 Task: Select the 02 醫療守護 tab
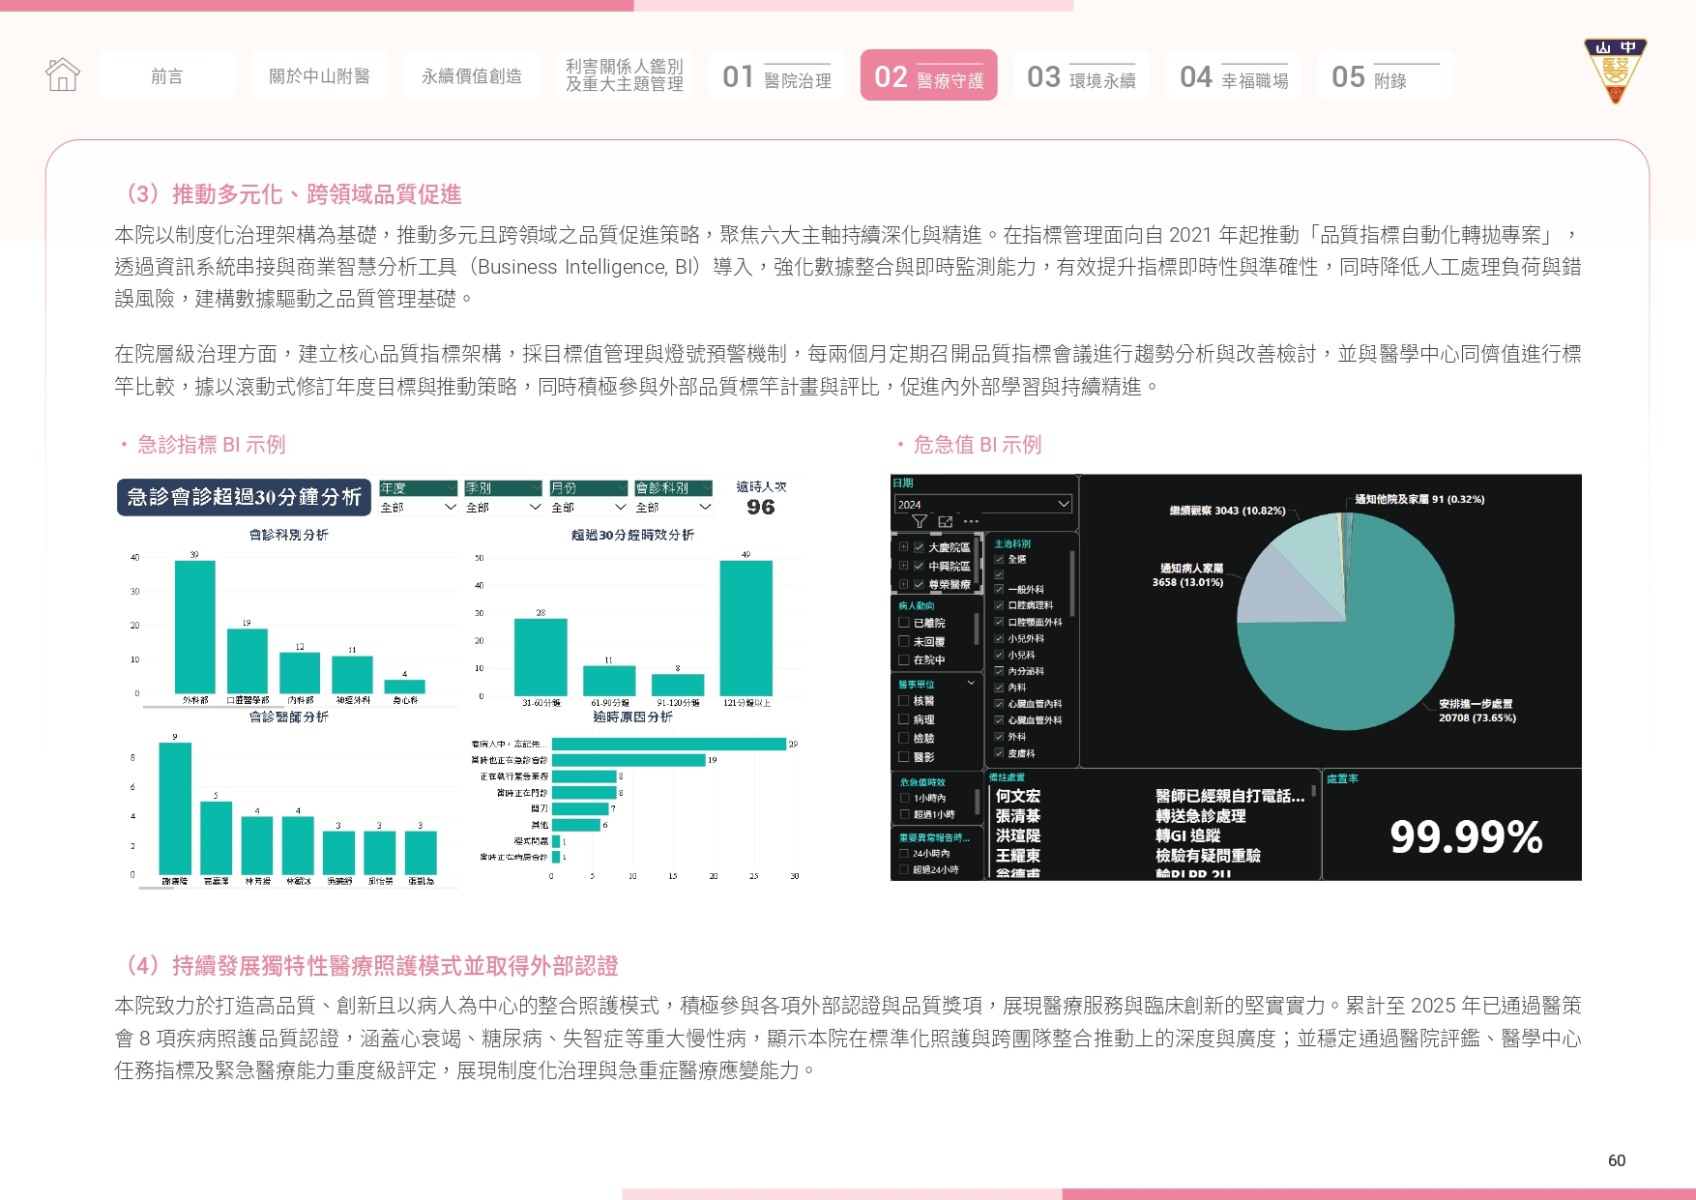point(929,76)
